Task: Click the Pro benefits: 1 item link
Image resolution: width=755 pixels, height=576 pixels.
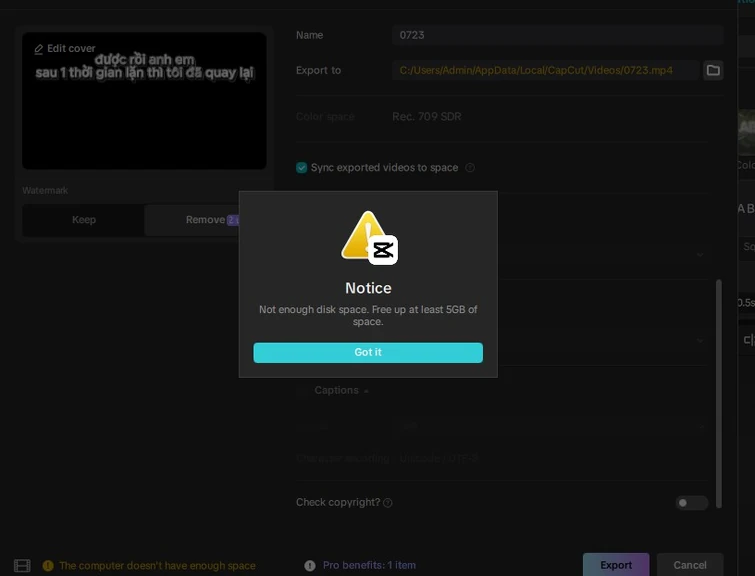Action: click(x=369, y=565)
